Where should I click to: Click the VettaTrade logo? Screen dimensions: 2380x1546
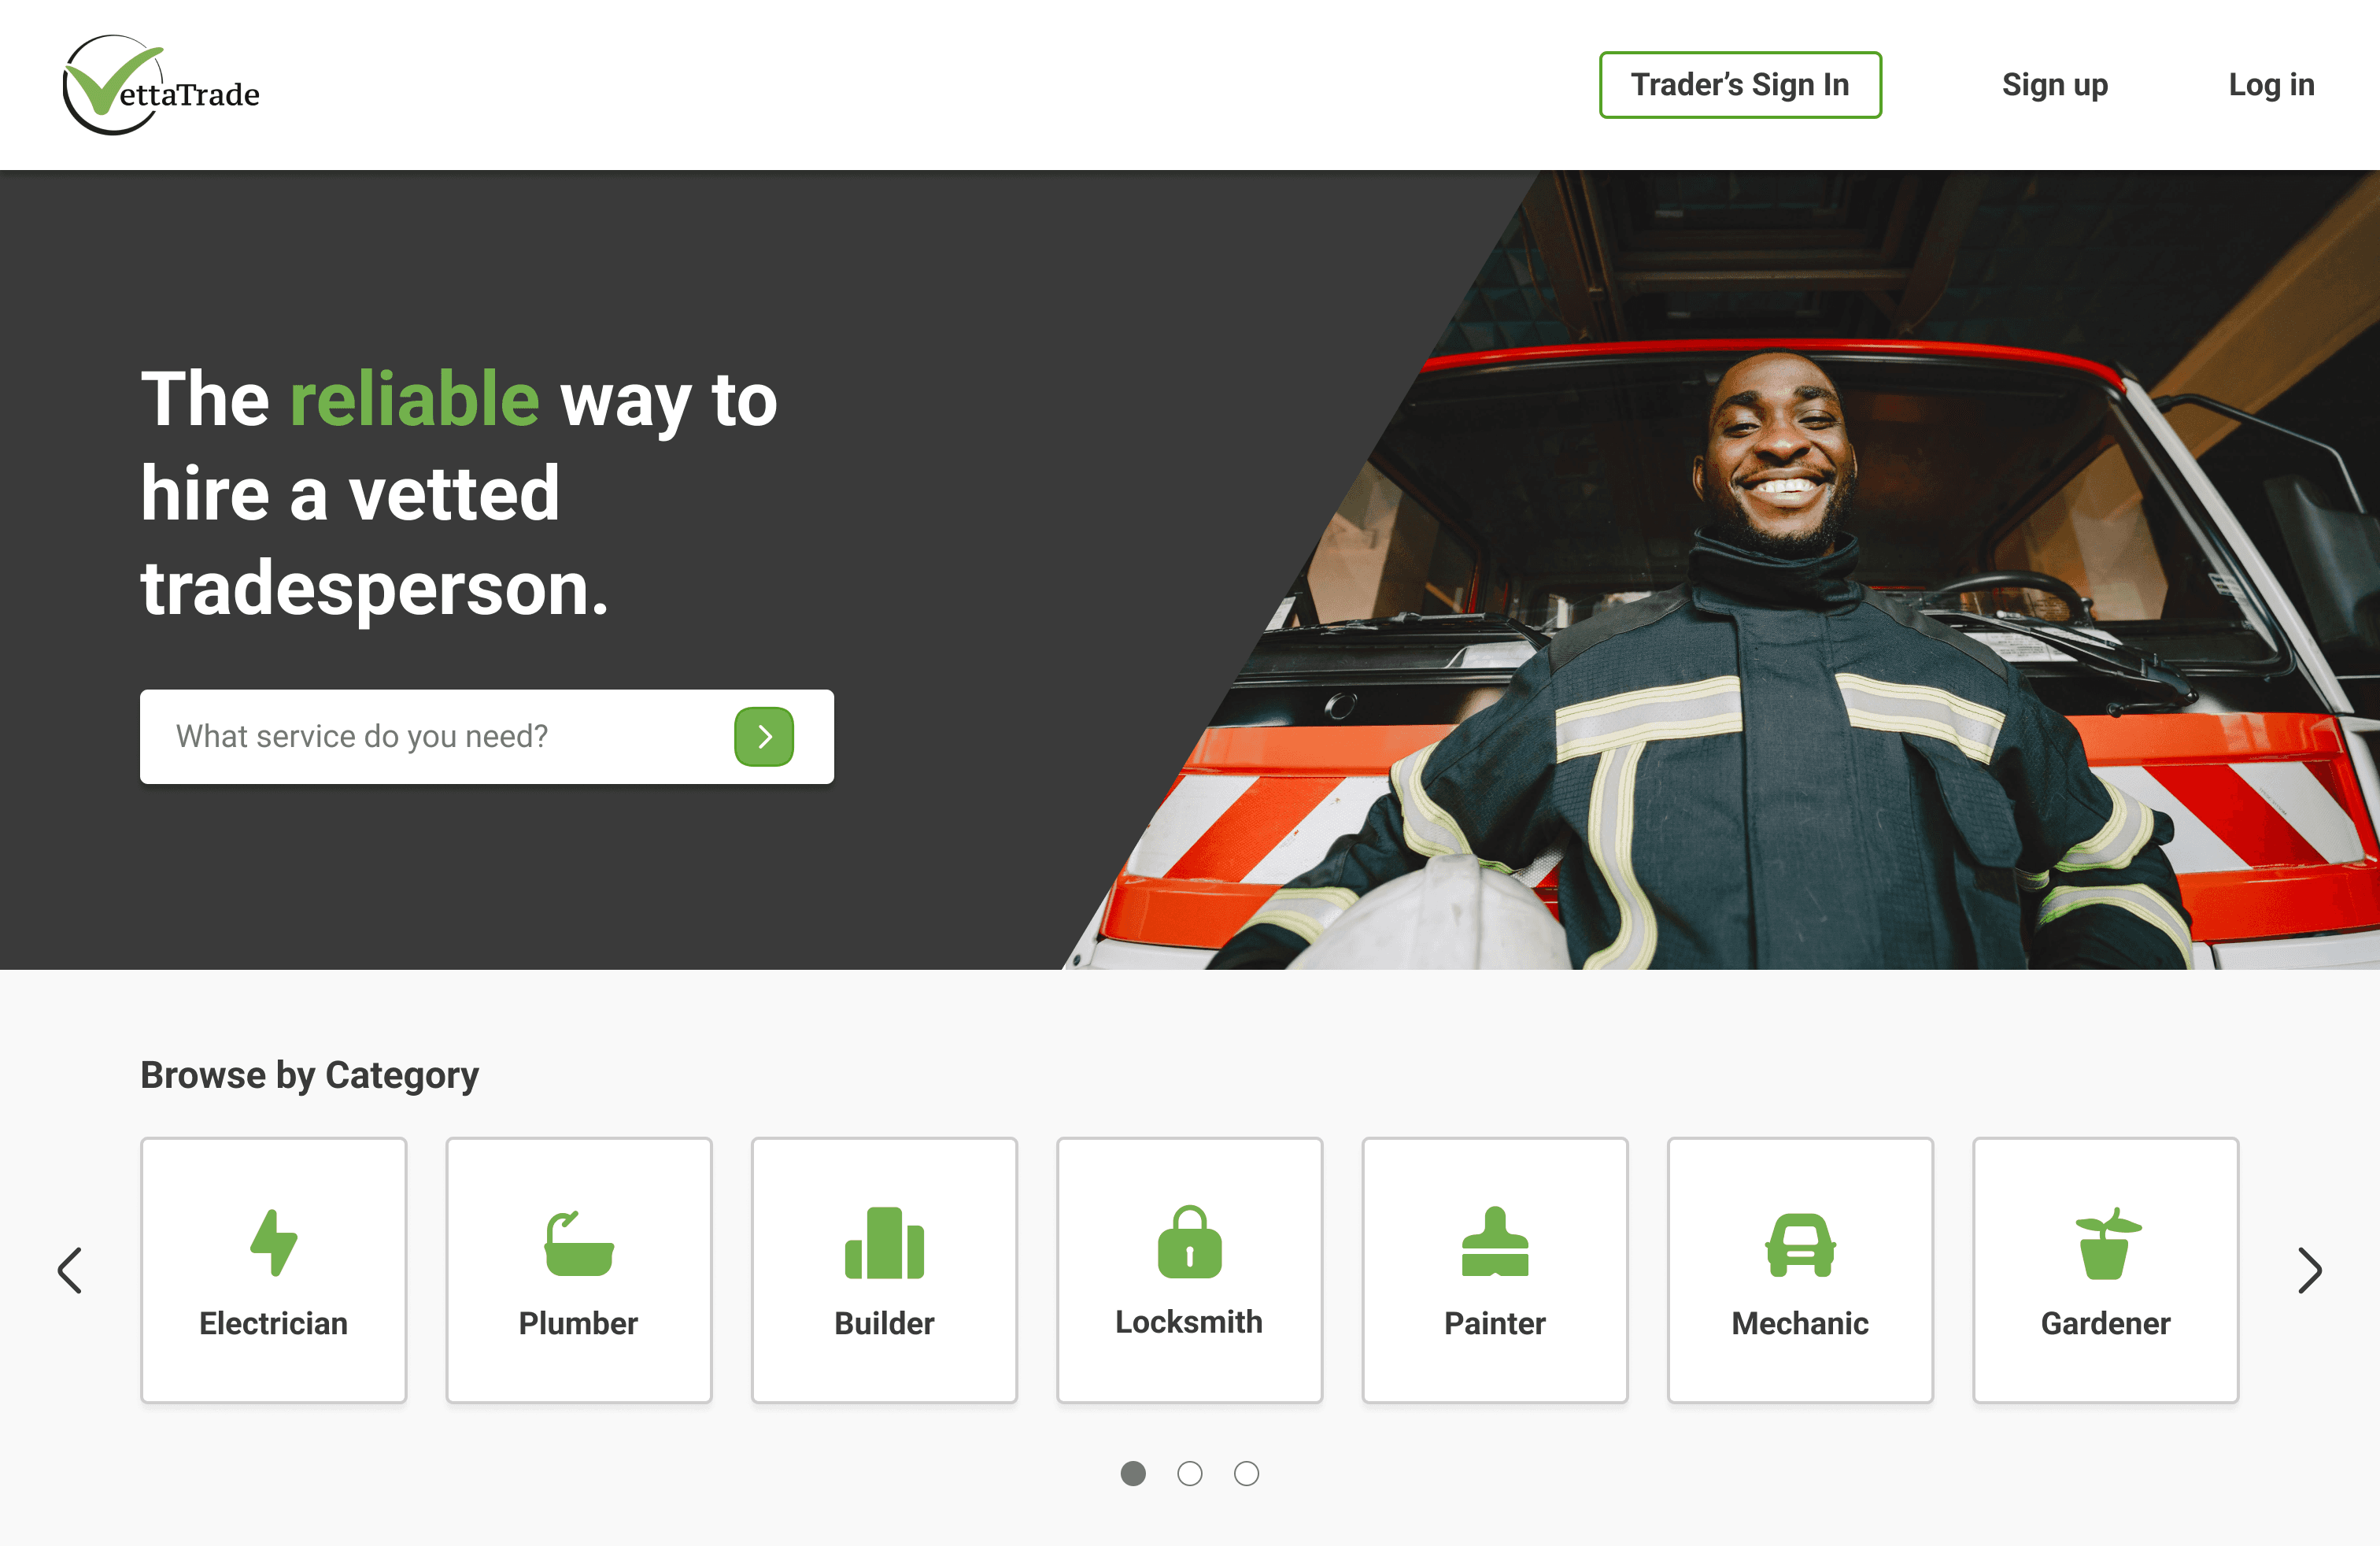(x=161, y=85)
